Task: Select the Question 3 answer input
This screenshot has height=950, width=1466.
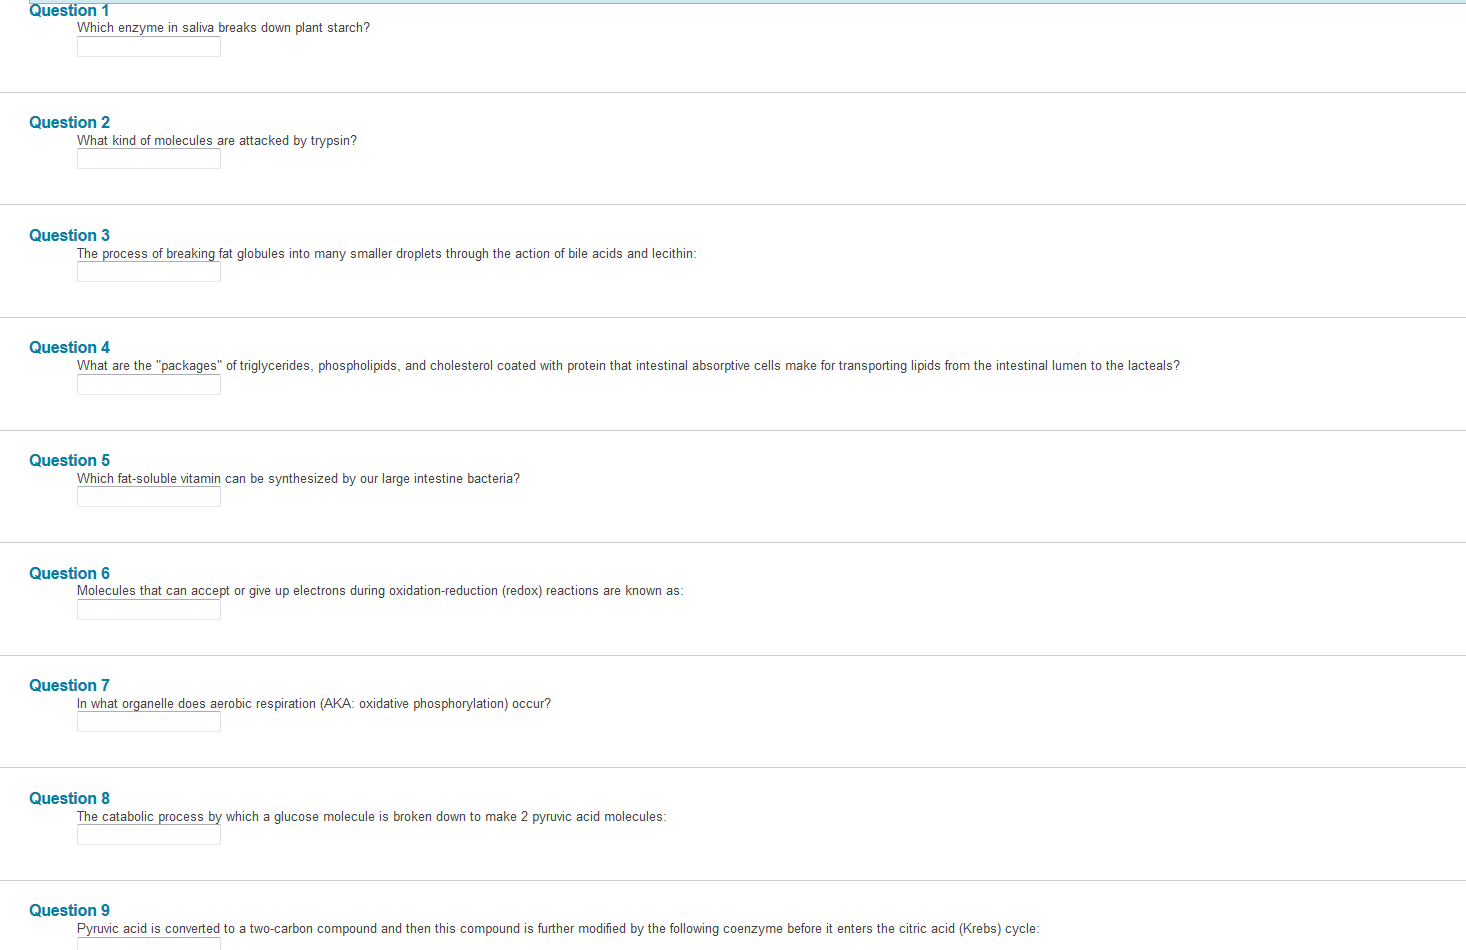Action: [x=149, y=272]
